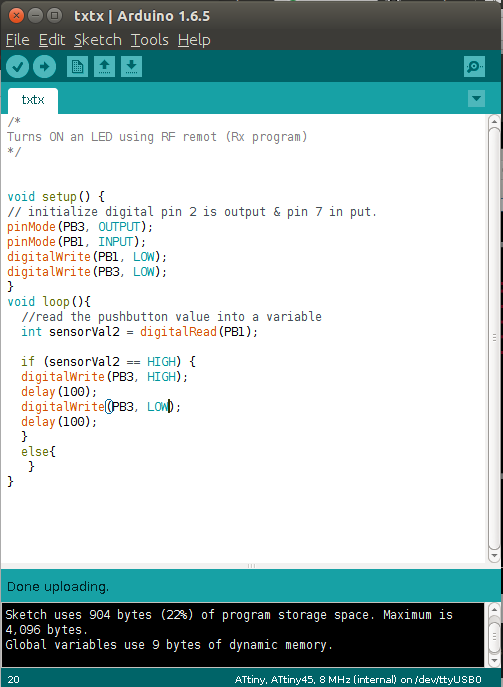
Task: Open the Help menu
Action: coord(194,40)
